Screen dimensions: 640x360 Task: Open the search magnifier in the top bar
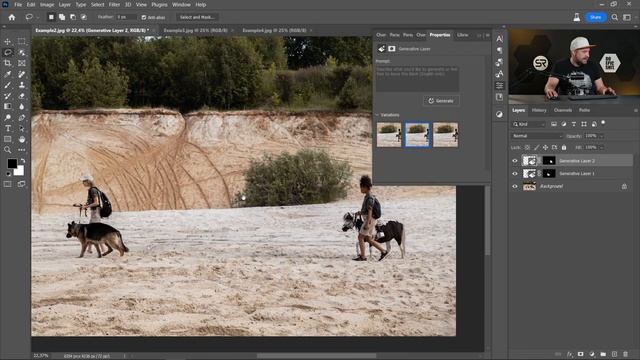[614, 17]
